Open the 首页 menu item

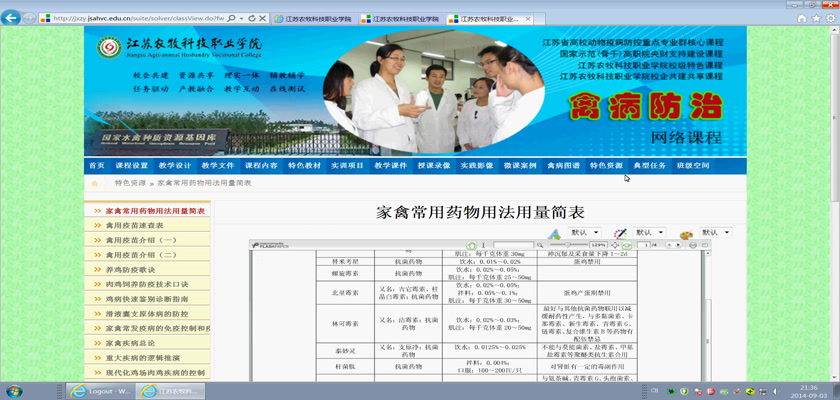point(96,166)
